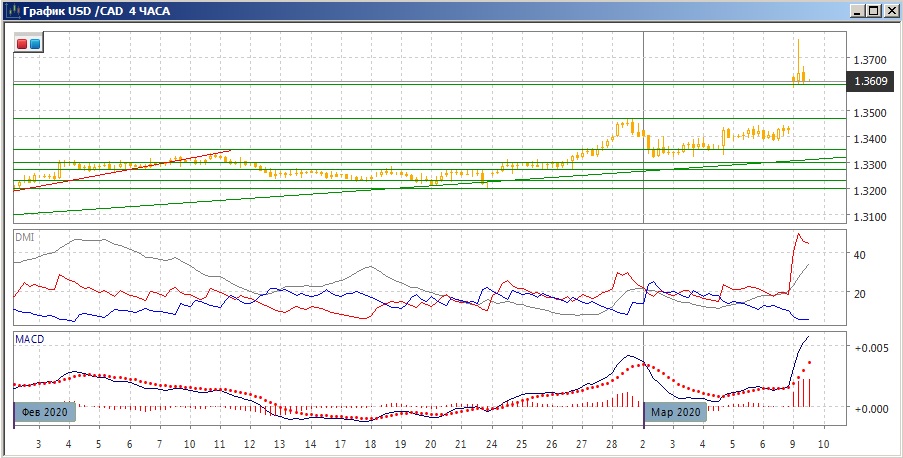Viewport: 903px width, 458px height.
Task: Click the price spike candle above 1.3700
Action: pos(798,50)
